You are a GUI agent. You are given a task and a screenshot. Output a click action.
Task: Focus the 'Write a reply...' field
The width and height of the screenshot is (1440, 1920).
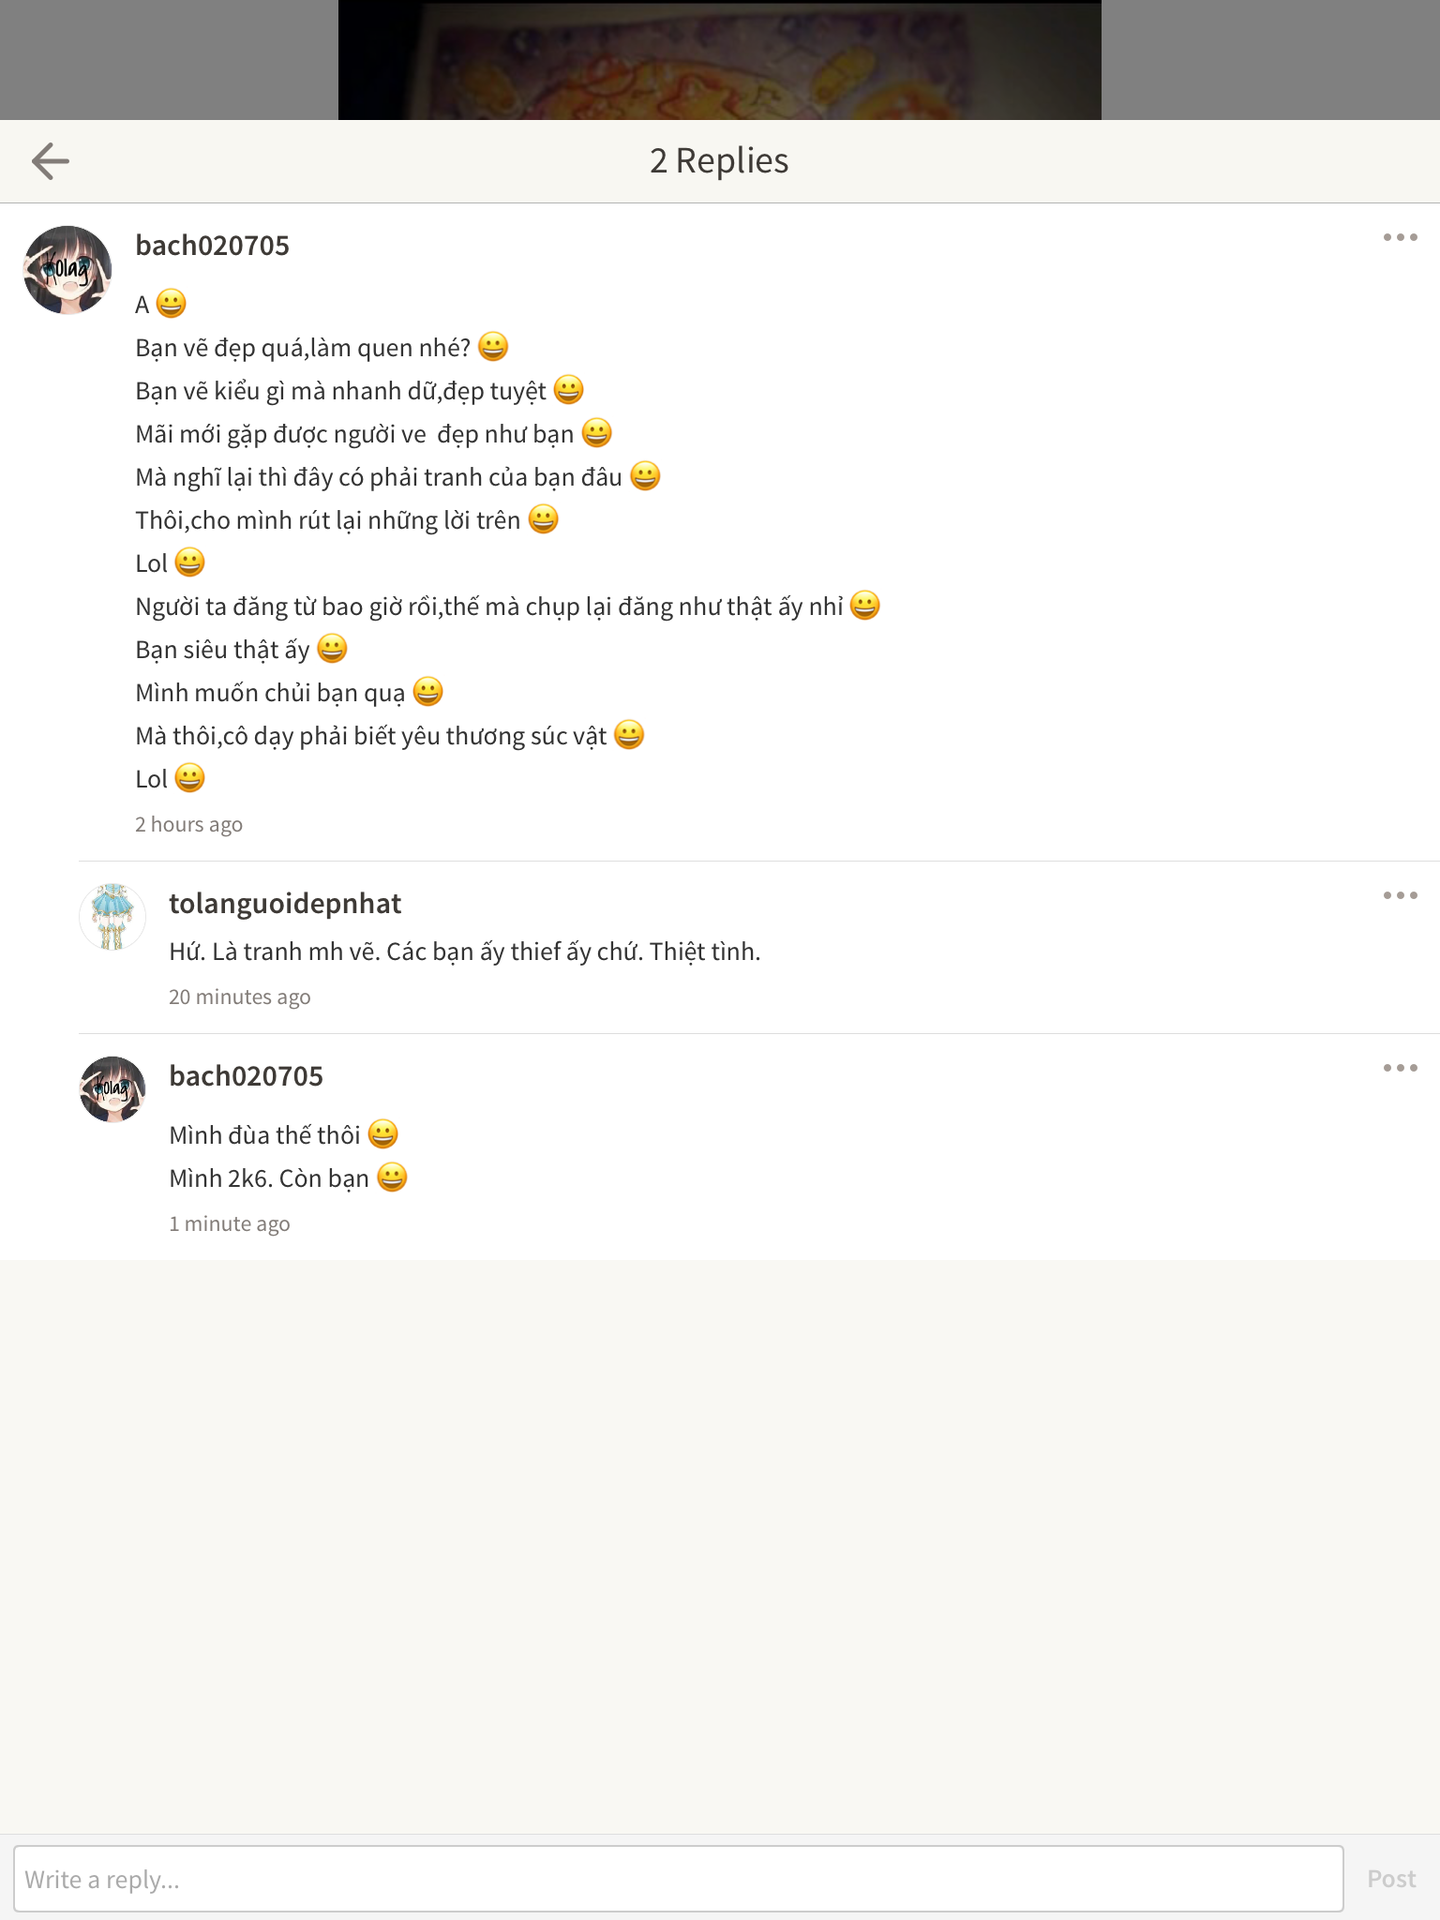[x=678, y=1879]
